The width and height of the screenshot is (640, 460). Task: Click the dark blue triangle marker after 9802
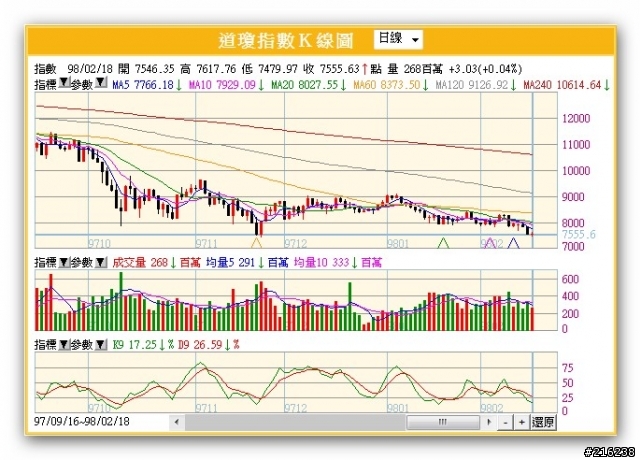pyautogui.click(x=513, y=243)
